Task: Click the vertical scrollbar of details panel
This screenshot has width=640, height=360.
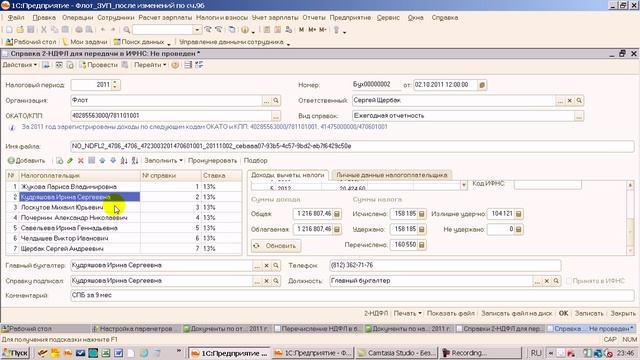Action: click(630, 218)
